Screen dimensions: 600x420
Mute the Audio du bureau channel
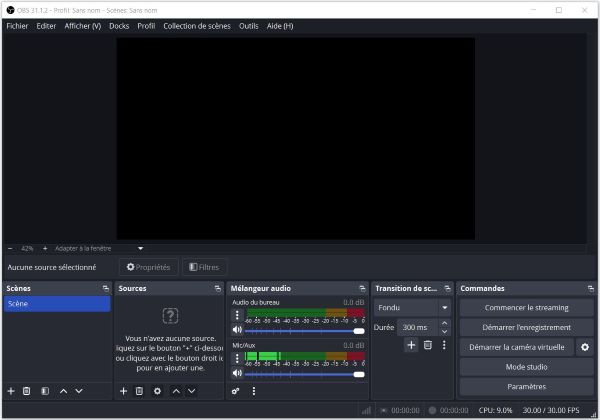tap(237, 330)
